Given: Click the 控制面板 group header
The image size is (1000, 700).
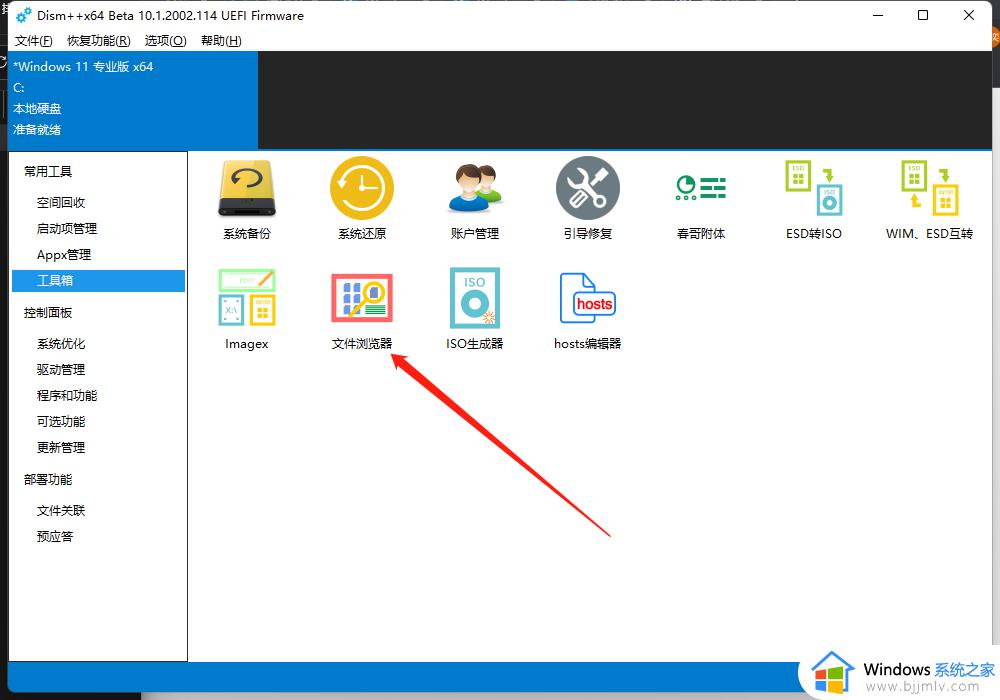Looking at the screenshot, I should point(48,312).
